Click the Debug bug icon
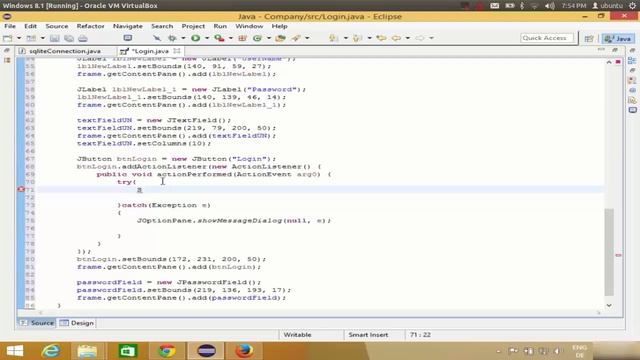The image size is (640, 360). [172, 38]
